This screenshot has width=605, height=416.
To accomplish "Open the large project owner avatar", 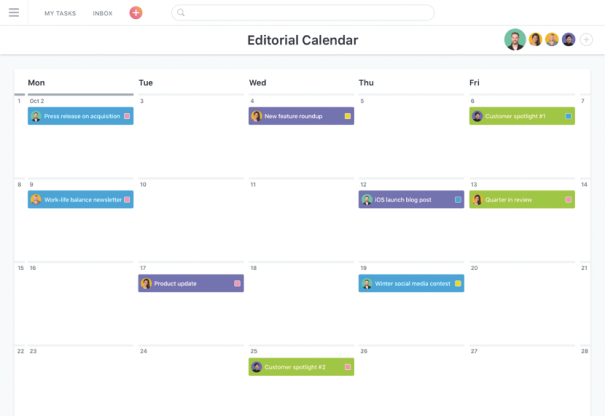I will [515, 40].
